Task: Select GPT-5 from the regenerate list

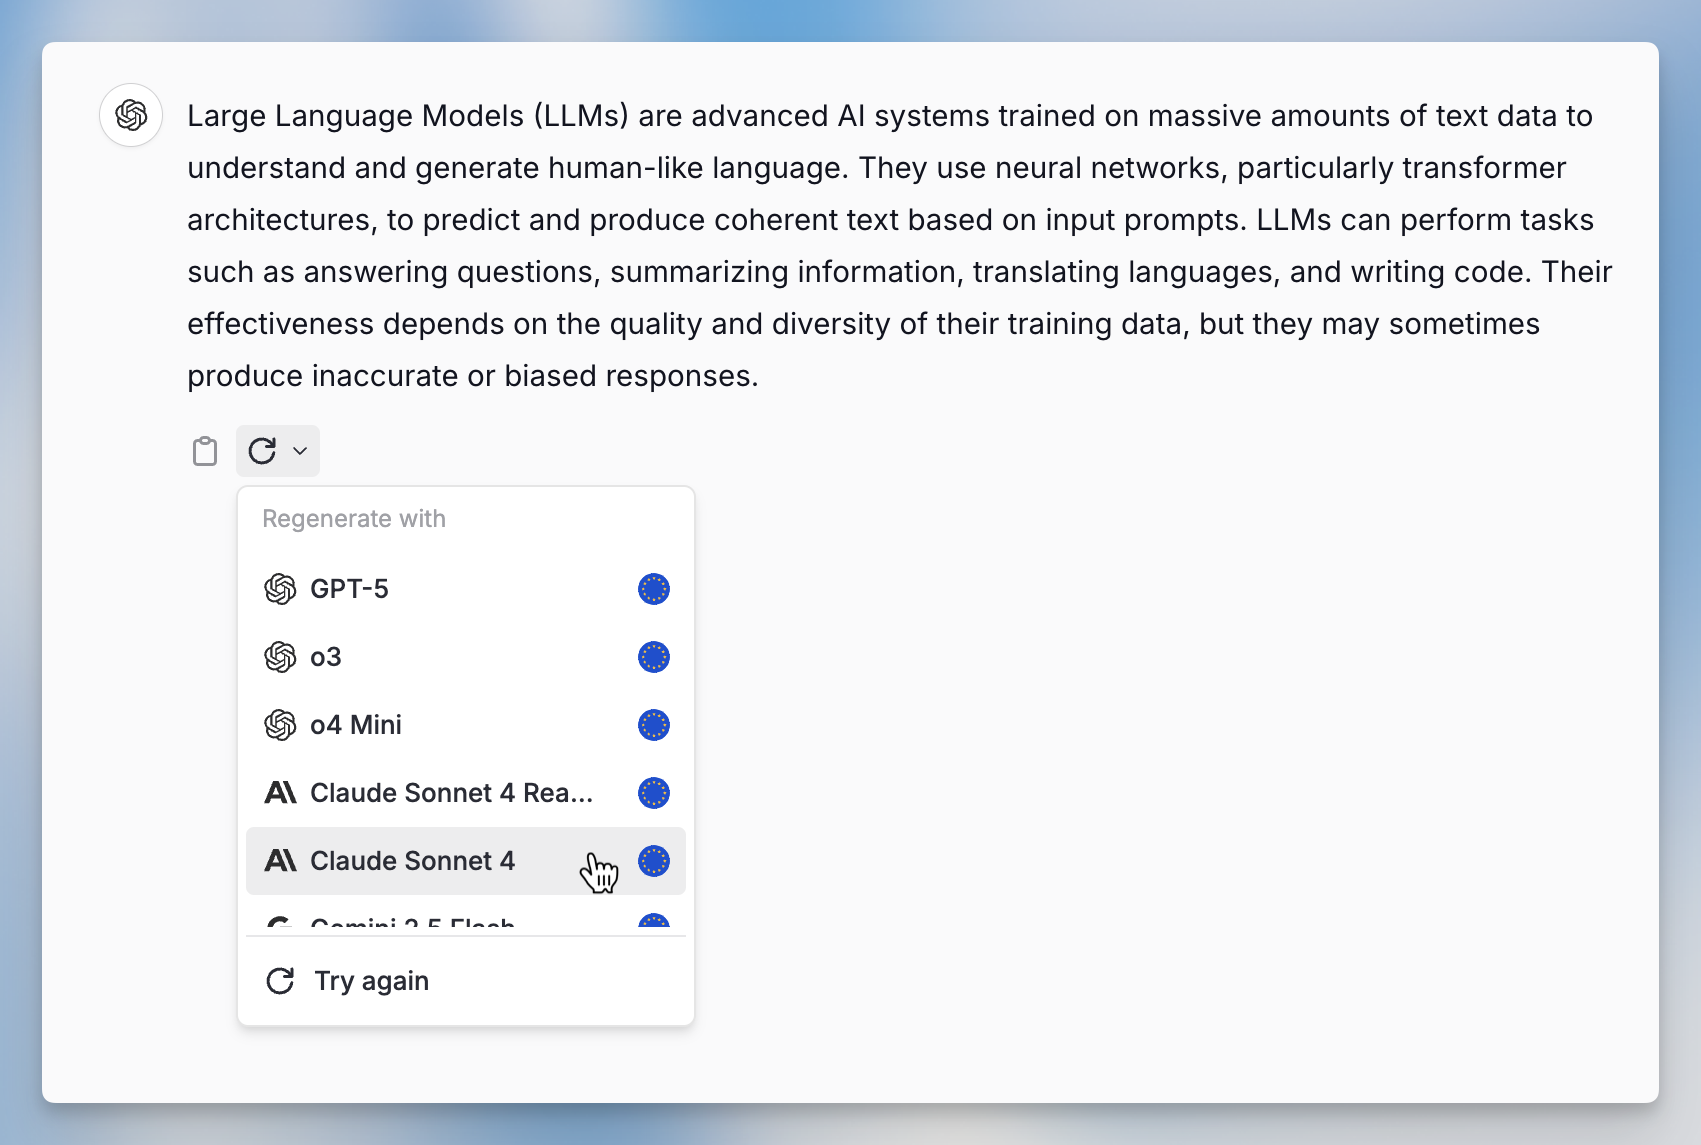Action: point(466,589)
